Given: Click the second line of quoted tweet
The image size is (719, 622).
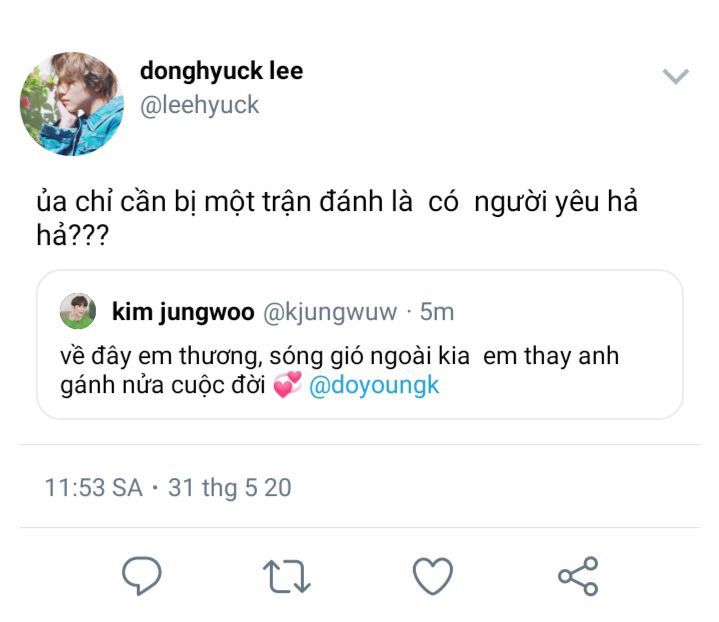Looking at the screenshot, I should point(250,385).
